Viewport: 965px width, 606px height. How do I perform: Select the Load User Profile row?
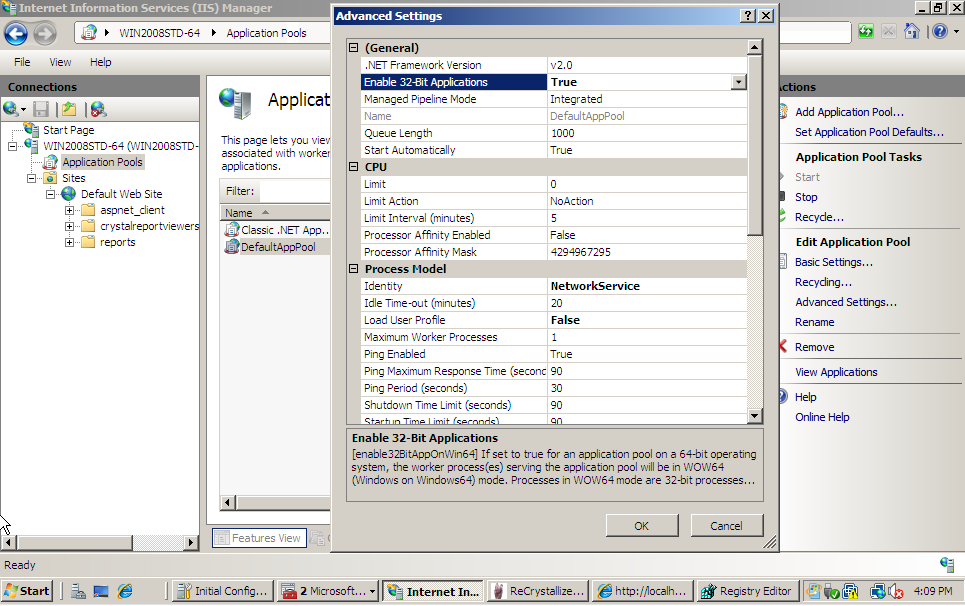(554, 321)
